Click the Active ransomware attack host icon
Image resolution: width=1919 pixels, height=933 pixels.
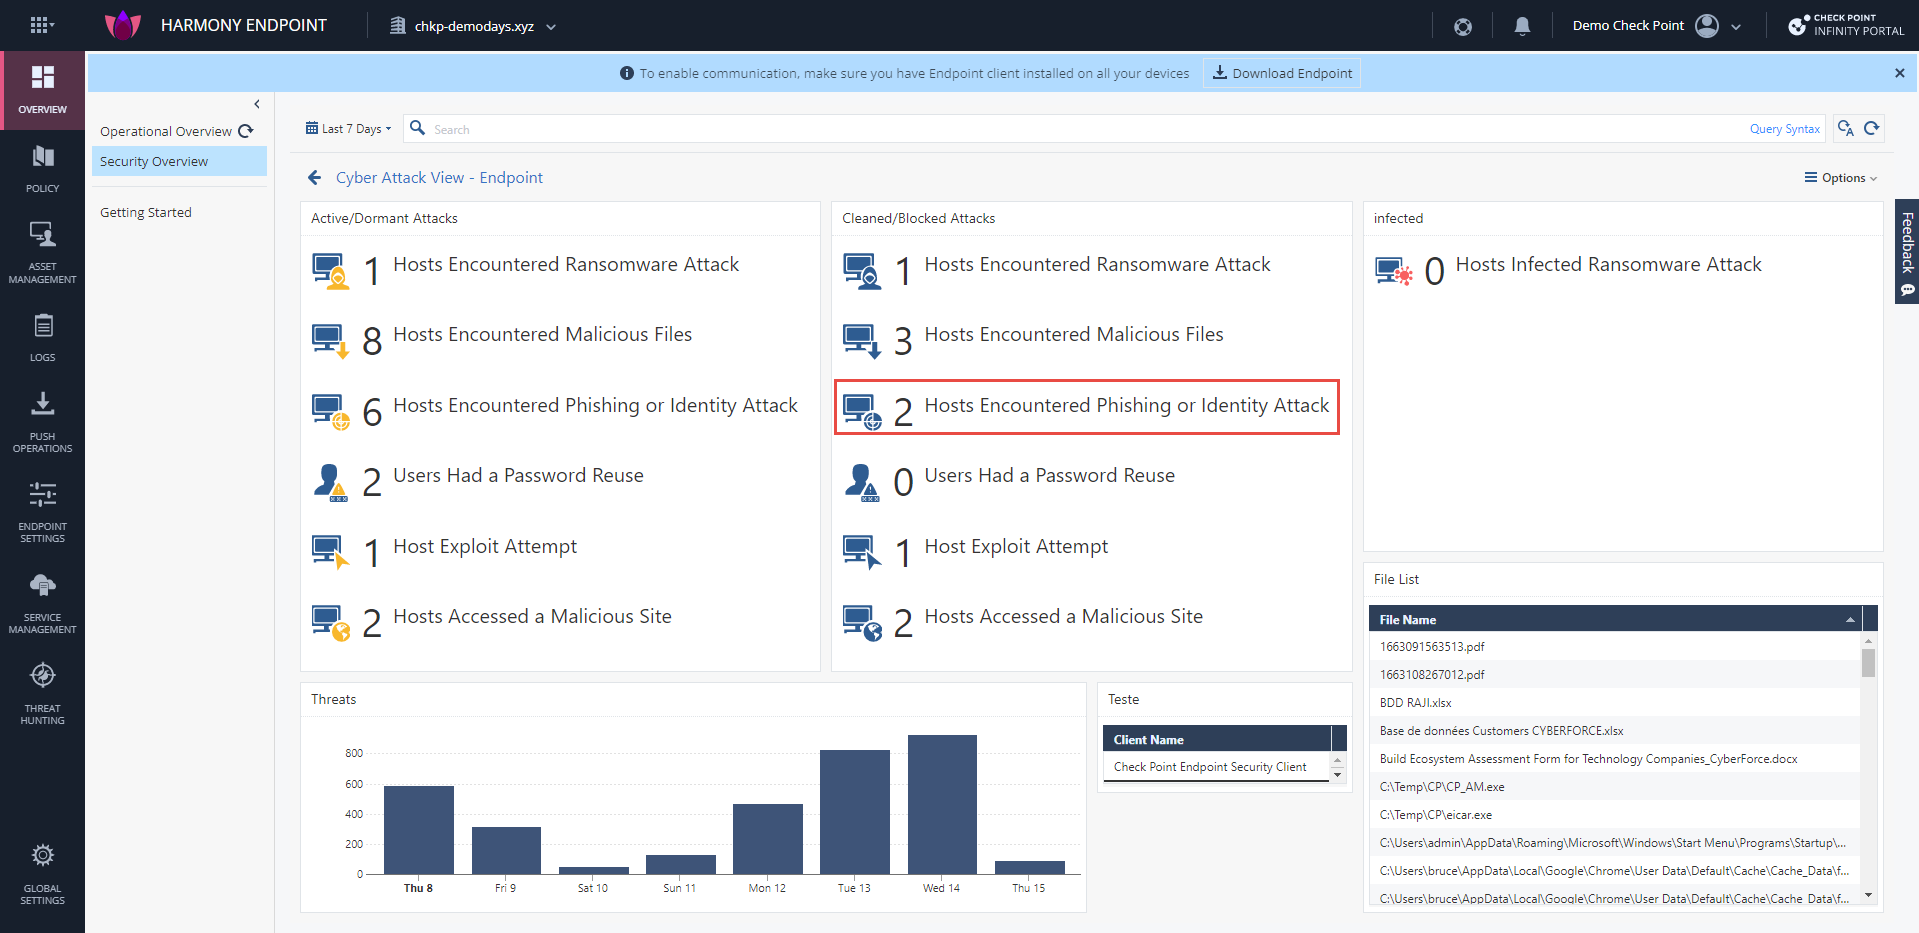click(x=331, y=271)
